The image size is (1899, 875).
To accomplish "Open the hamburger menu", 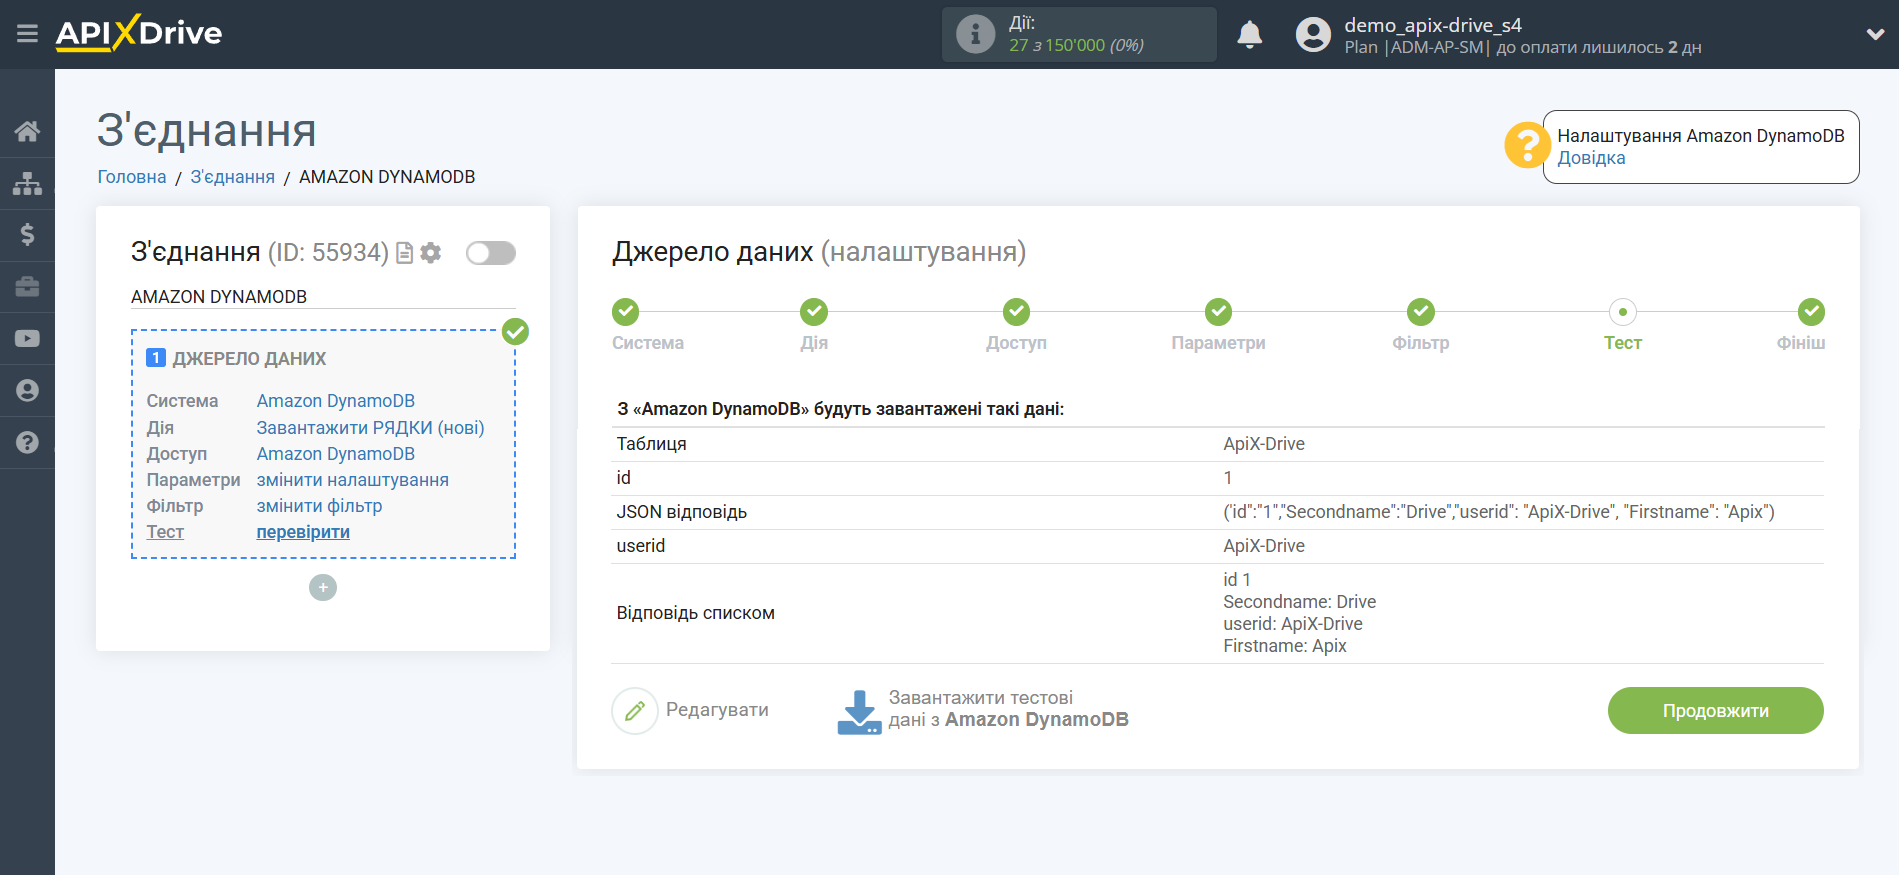I will click(x=27, y=34).
